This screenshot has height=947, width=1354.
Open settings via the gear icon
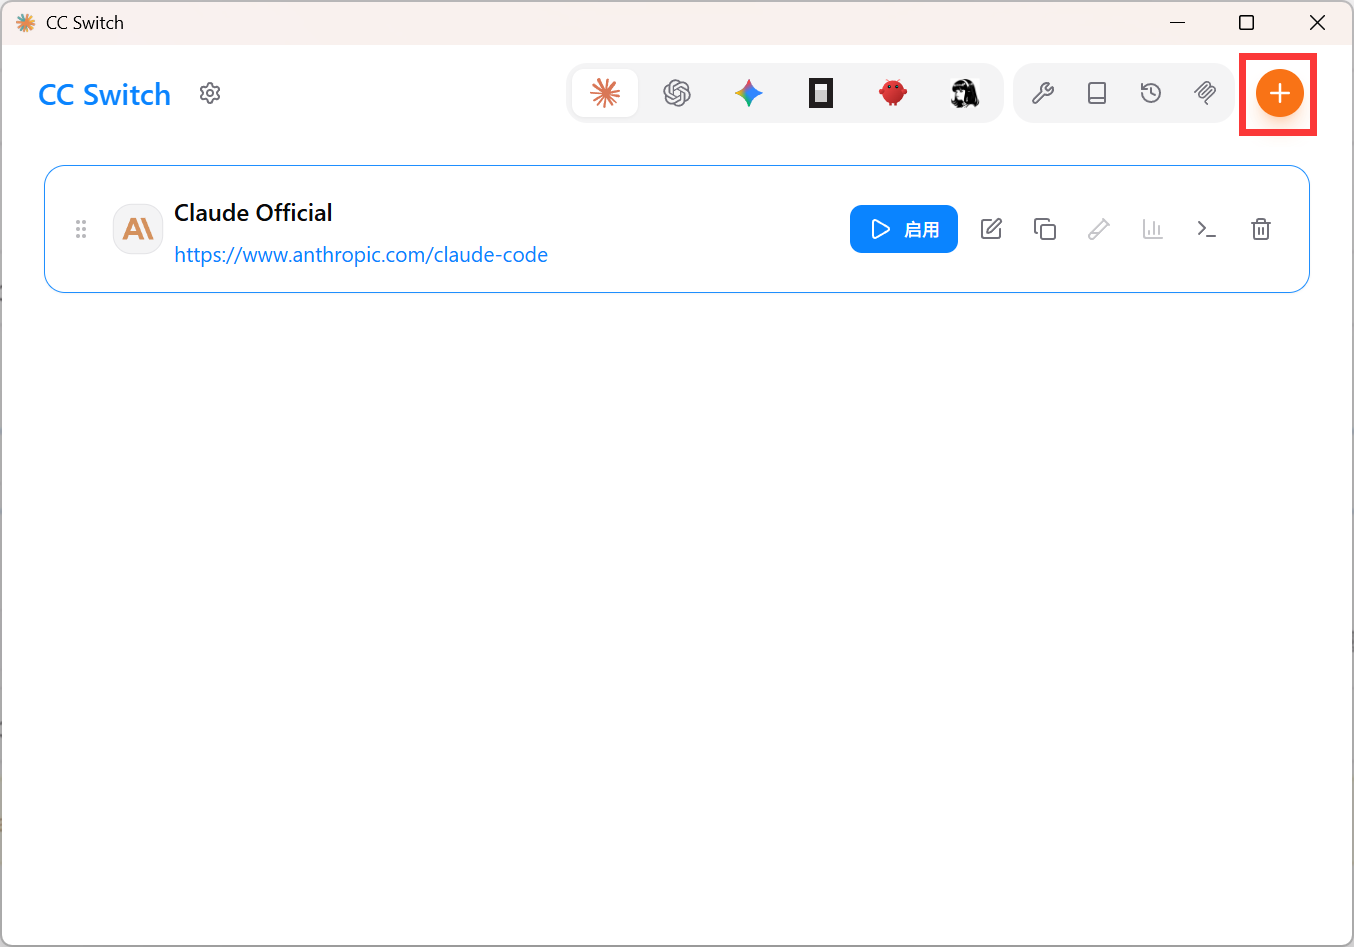[210, 93]
